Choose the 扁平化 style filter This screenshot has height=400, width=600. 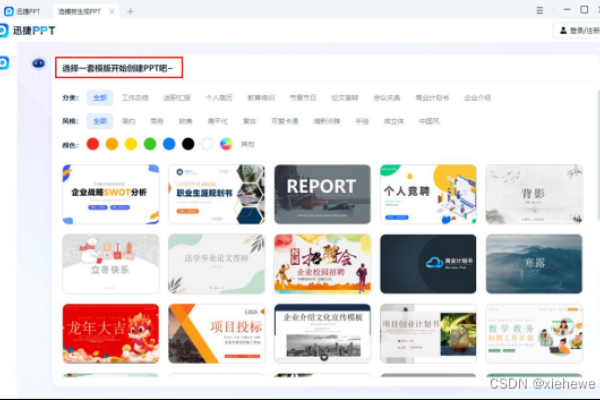pos(217,121)
